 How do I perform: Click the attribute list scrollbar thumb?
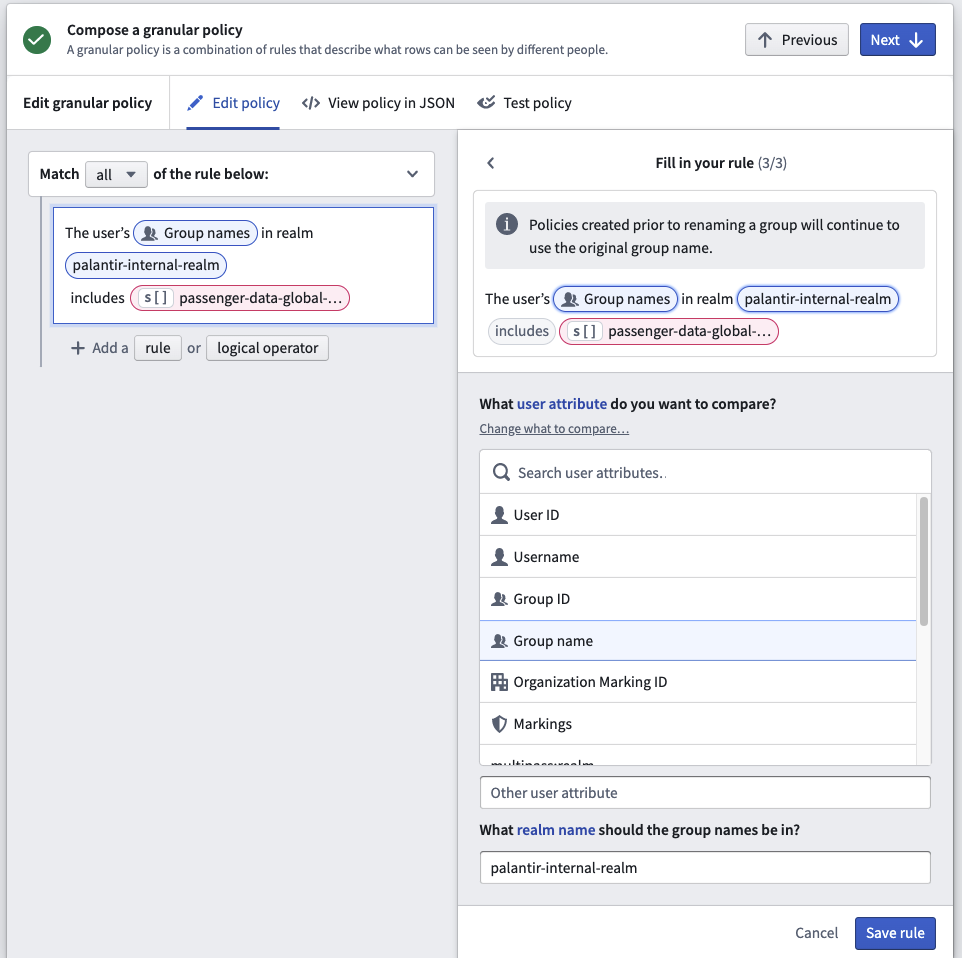click(923, 561)
